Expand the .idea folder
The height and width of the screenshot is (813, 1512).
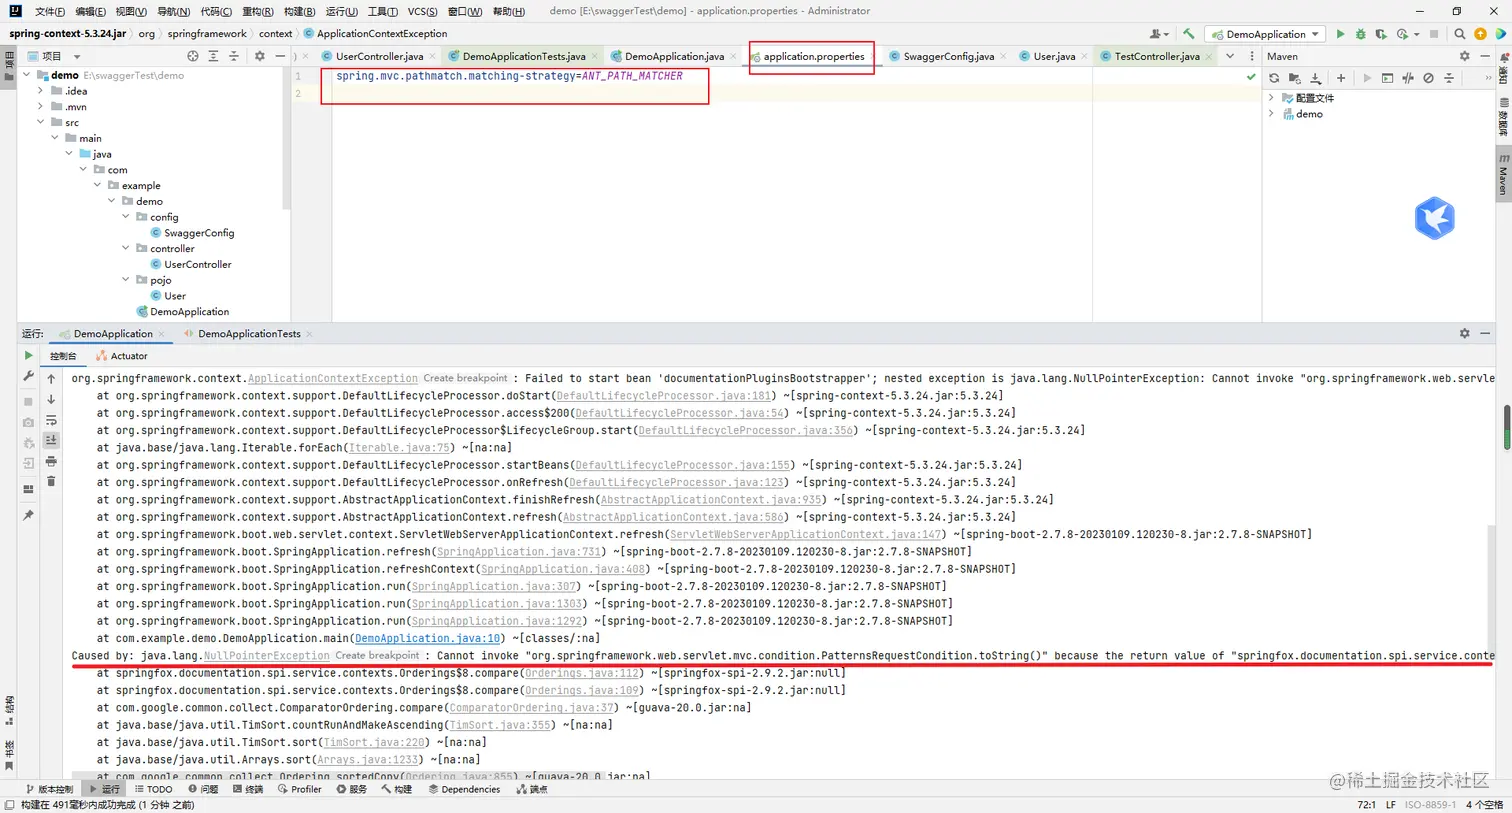pyautogui.click(x=41, y=91)
